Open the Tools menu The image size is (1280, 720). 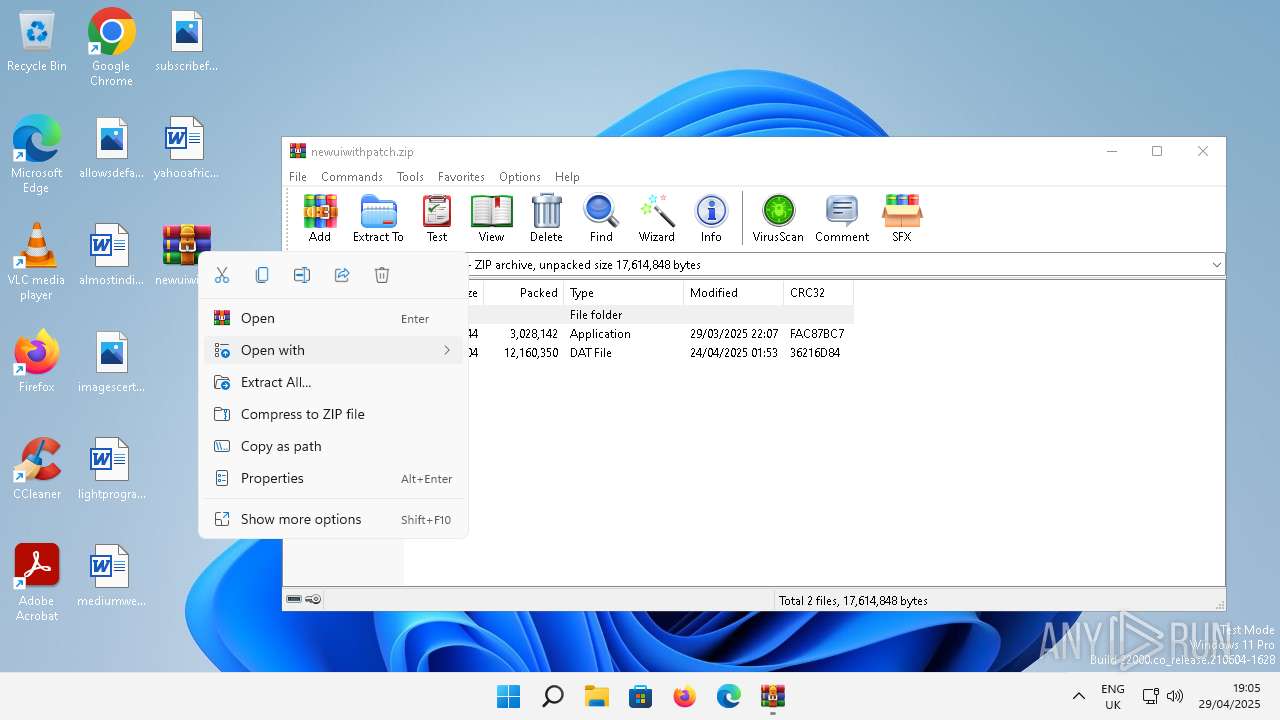tap(410, 177)
